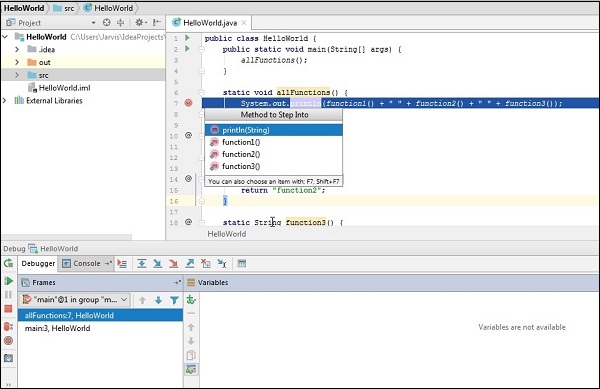600x389 pixels.
Task: Click HelloWorld breadcrumb in navigation bar
Action: click(x=24, y=8)
